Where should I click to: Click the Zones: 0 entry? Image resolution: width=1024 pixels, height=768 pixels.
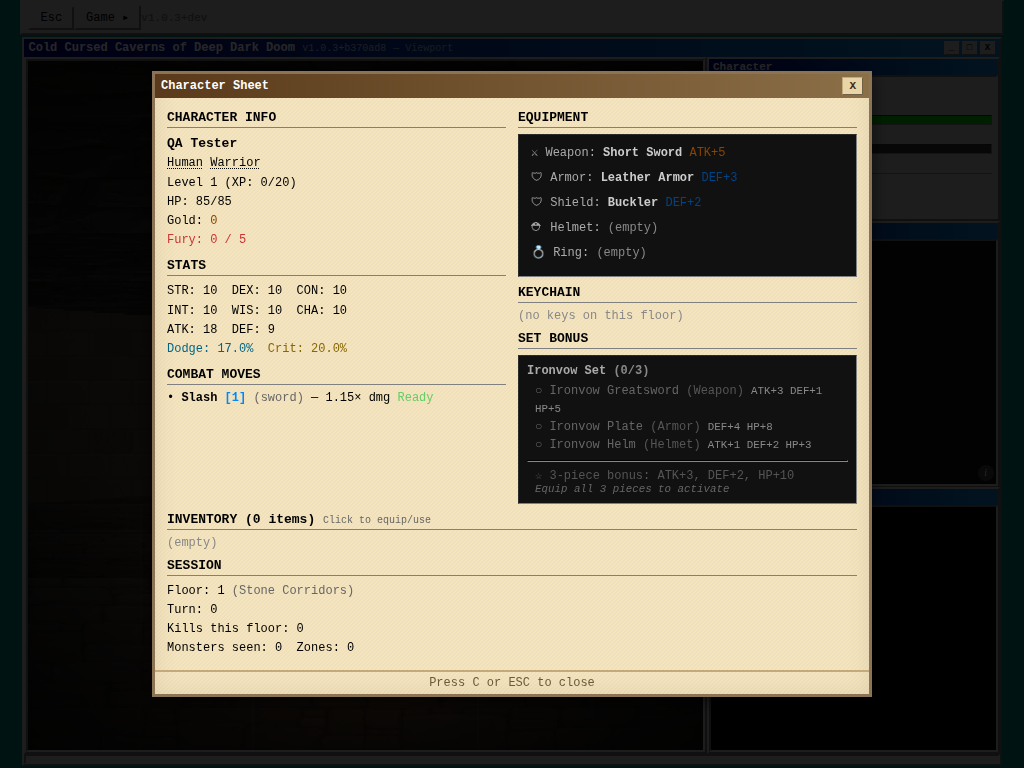point(325,647)
